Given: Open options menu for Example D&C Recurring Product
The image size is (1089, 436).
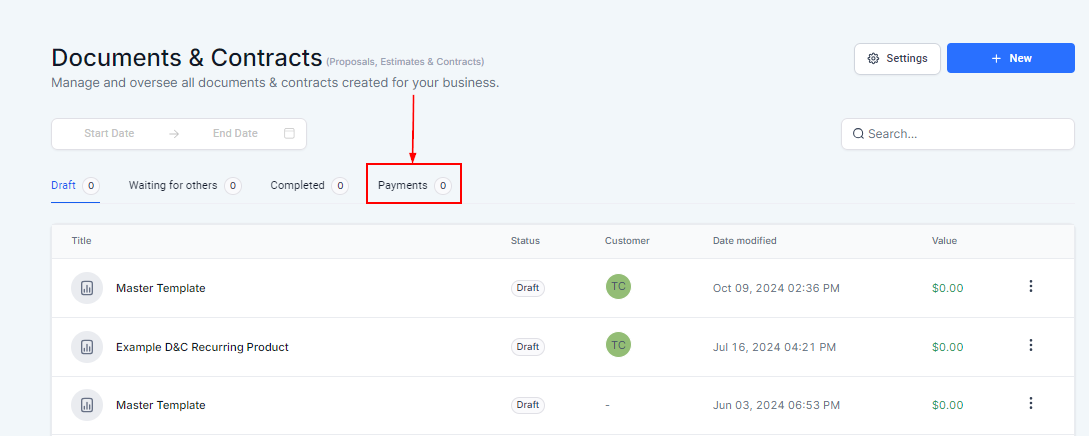Looking at the screenshot, I should click(x=1031, y=345).
